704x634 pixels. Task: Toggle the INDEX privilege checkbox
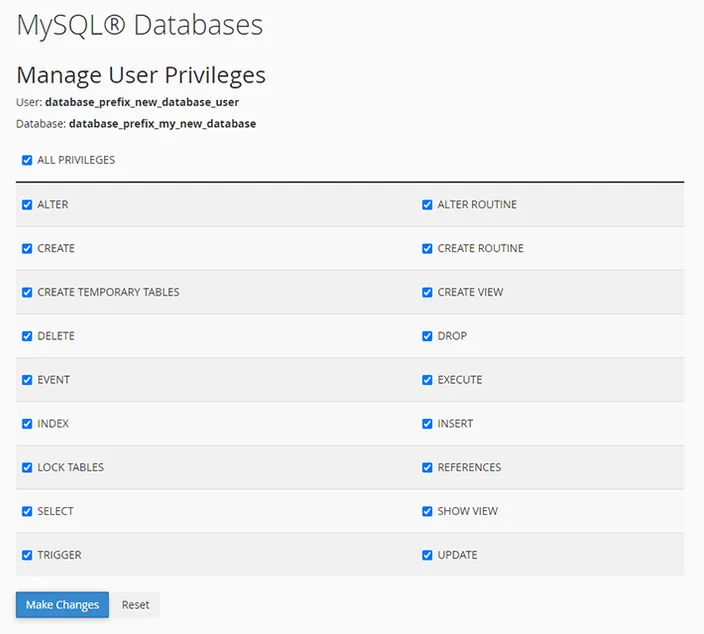[27, 423]
